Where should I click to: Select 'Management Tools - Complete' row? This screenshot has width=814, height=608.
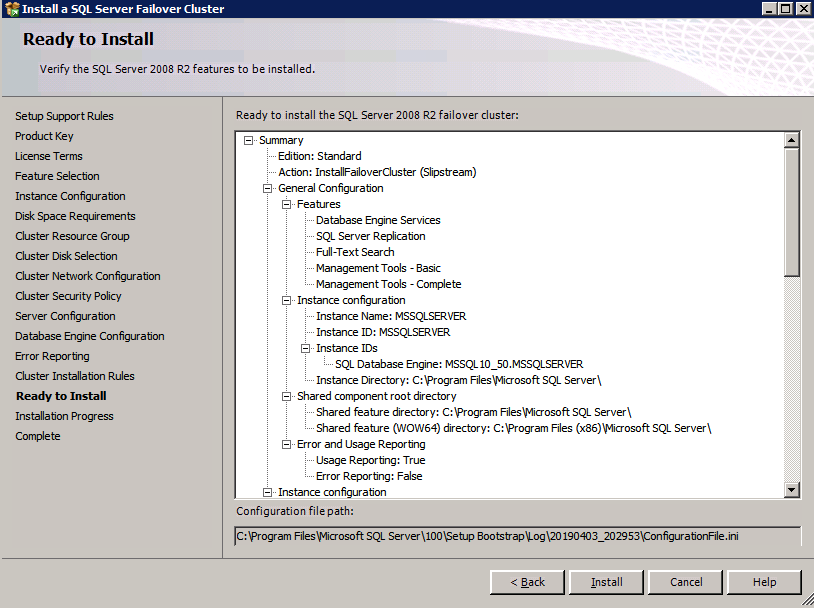pos(389,285)
